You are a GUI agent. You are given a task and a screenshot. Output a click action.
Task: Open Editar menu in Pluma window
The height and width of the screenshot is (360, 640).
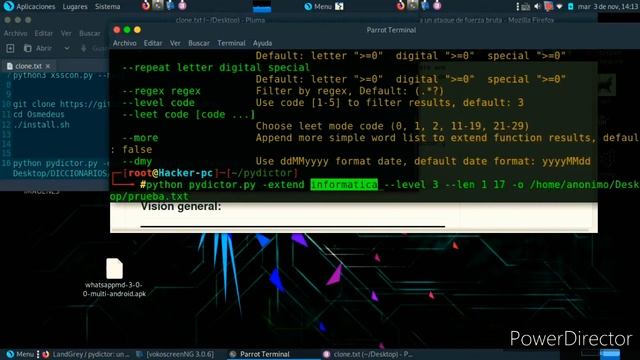tap(43, 33)
